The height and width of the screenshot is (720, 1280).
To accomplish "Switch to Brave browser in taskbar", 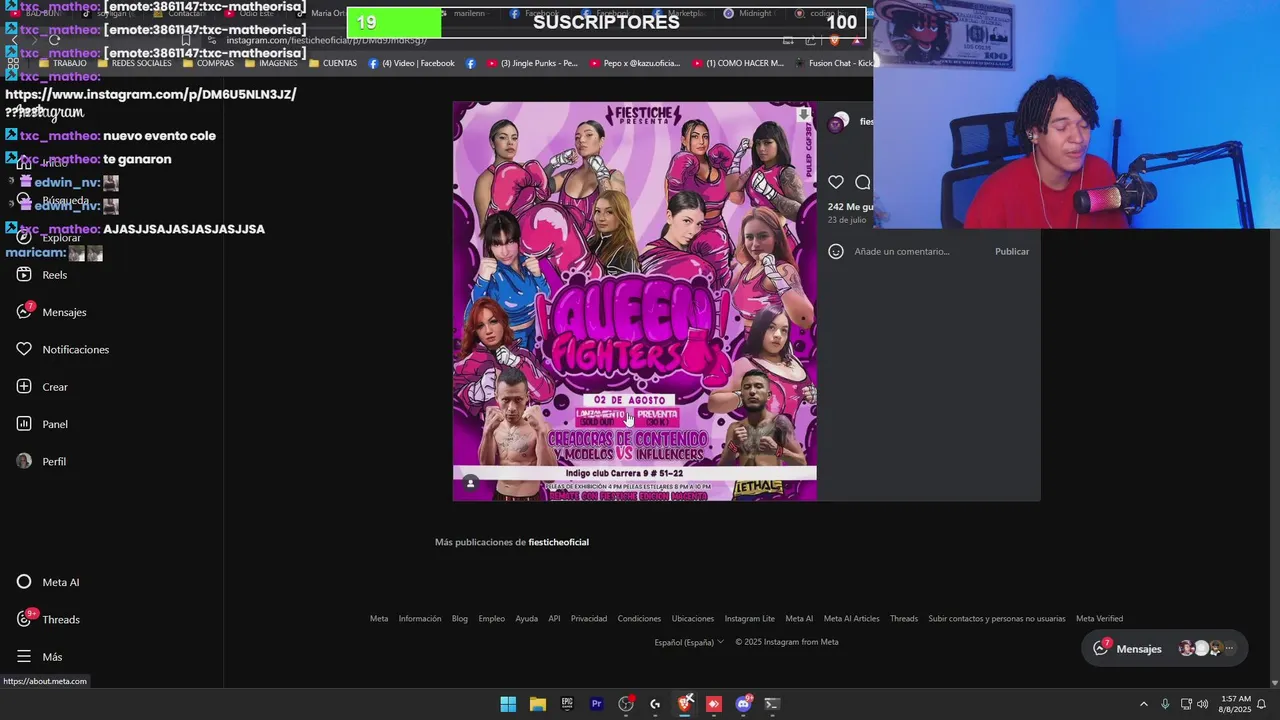I will (x=685, y=704).
